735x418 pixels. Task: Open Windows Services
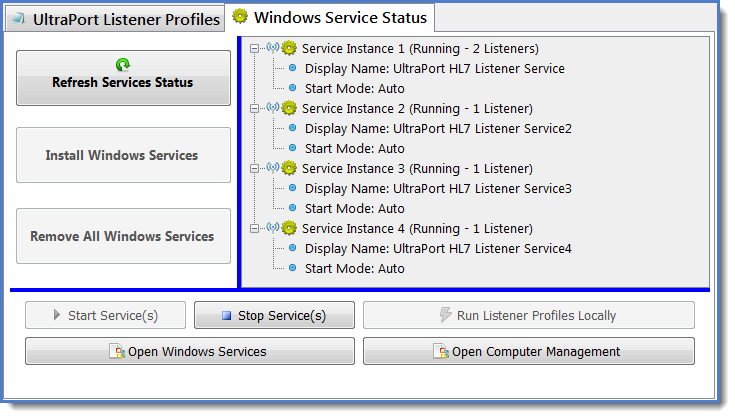[190, 351]
